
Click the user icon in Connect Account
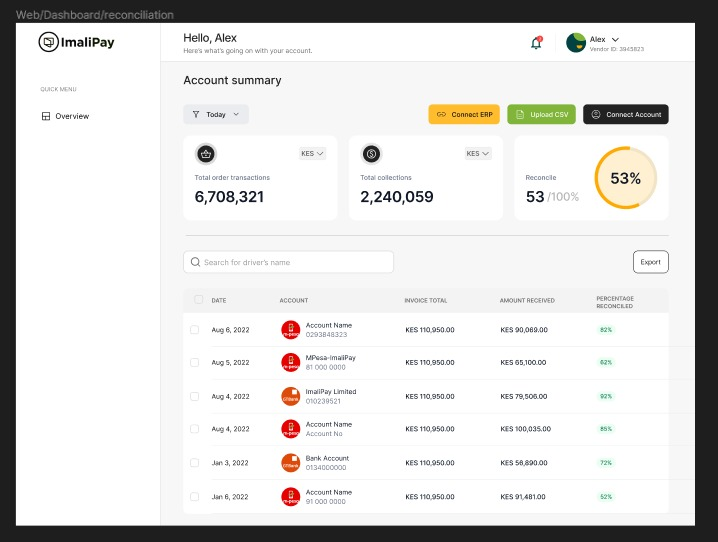[596, 114]
